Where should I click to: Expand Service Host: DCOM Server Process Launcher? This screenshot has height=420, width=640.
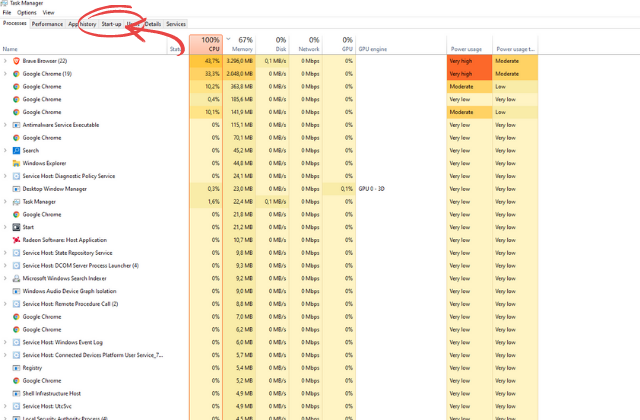coord(5,266)
